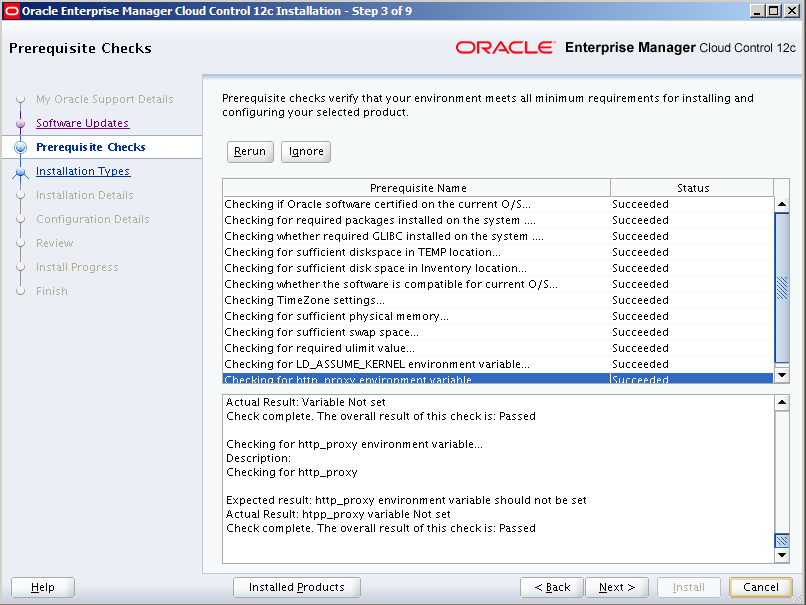Select 'LD_ASSUME_KERNEL environment variable' row
This screenshot has height=605, width=806.
498,364
